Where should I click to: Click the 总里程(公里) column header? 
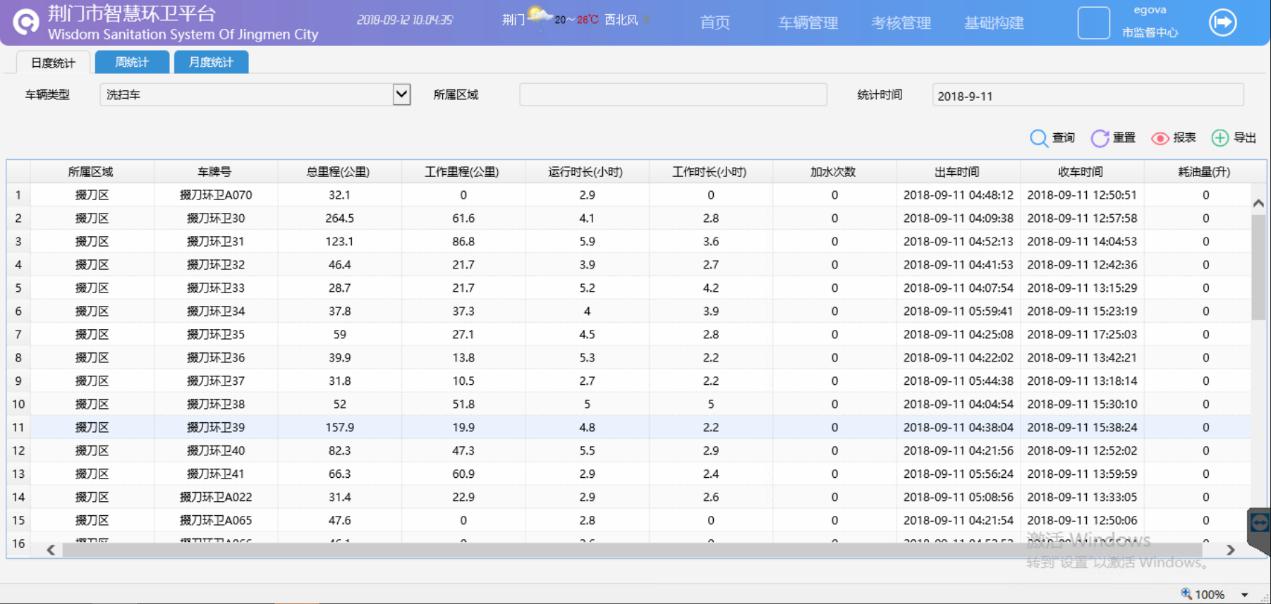point(340,172)
